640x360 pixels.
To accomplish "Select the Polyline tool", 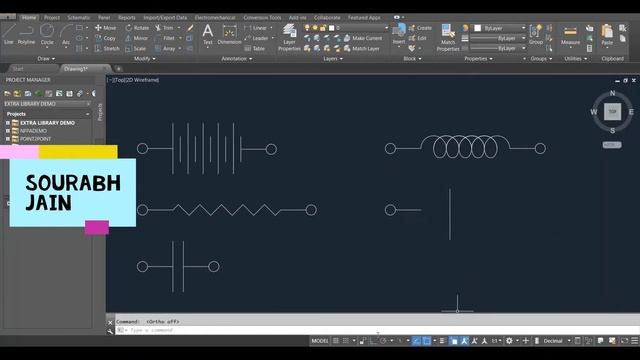I will (26, 34).
